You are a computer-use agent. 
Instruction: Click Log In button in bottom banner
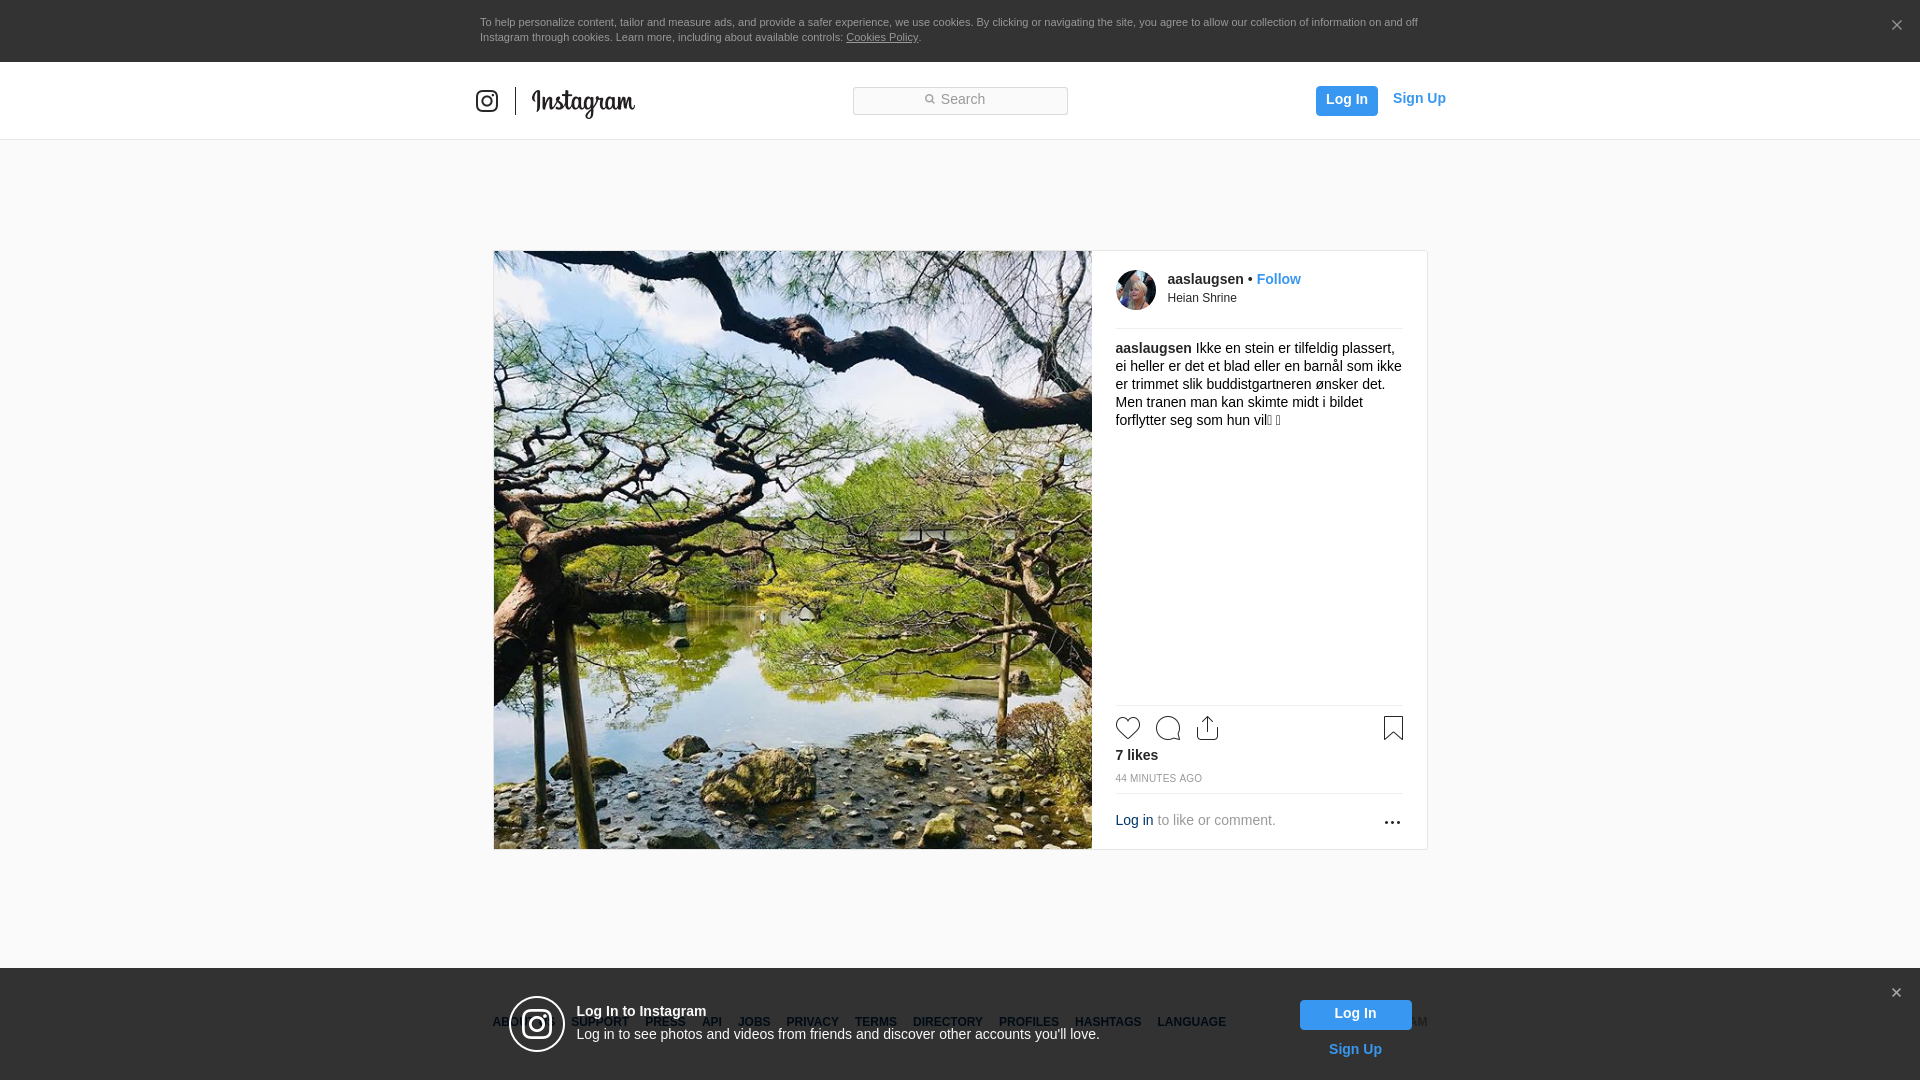click(x=1356, y=1014)
